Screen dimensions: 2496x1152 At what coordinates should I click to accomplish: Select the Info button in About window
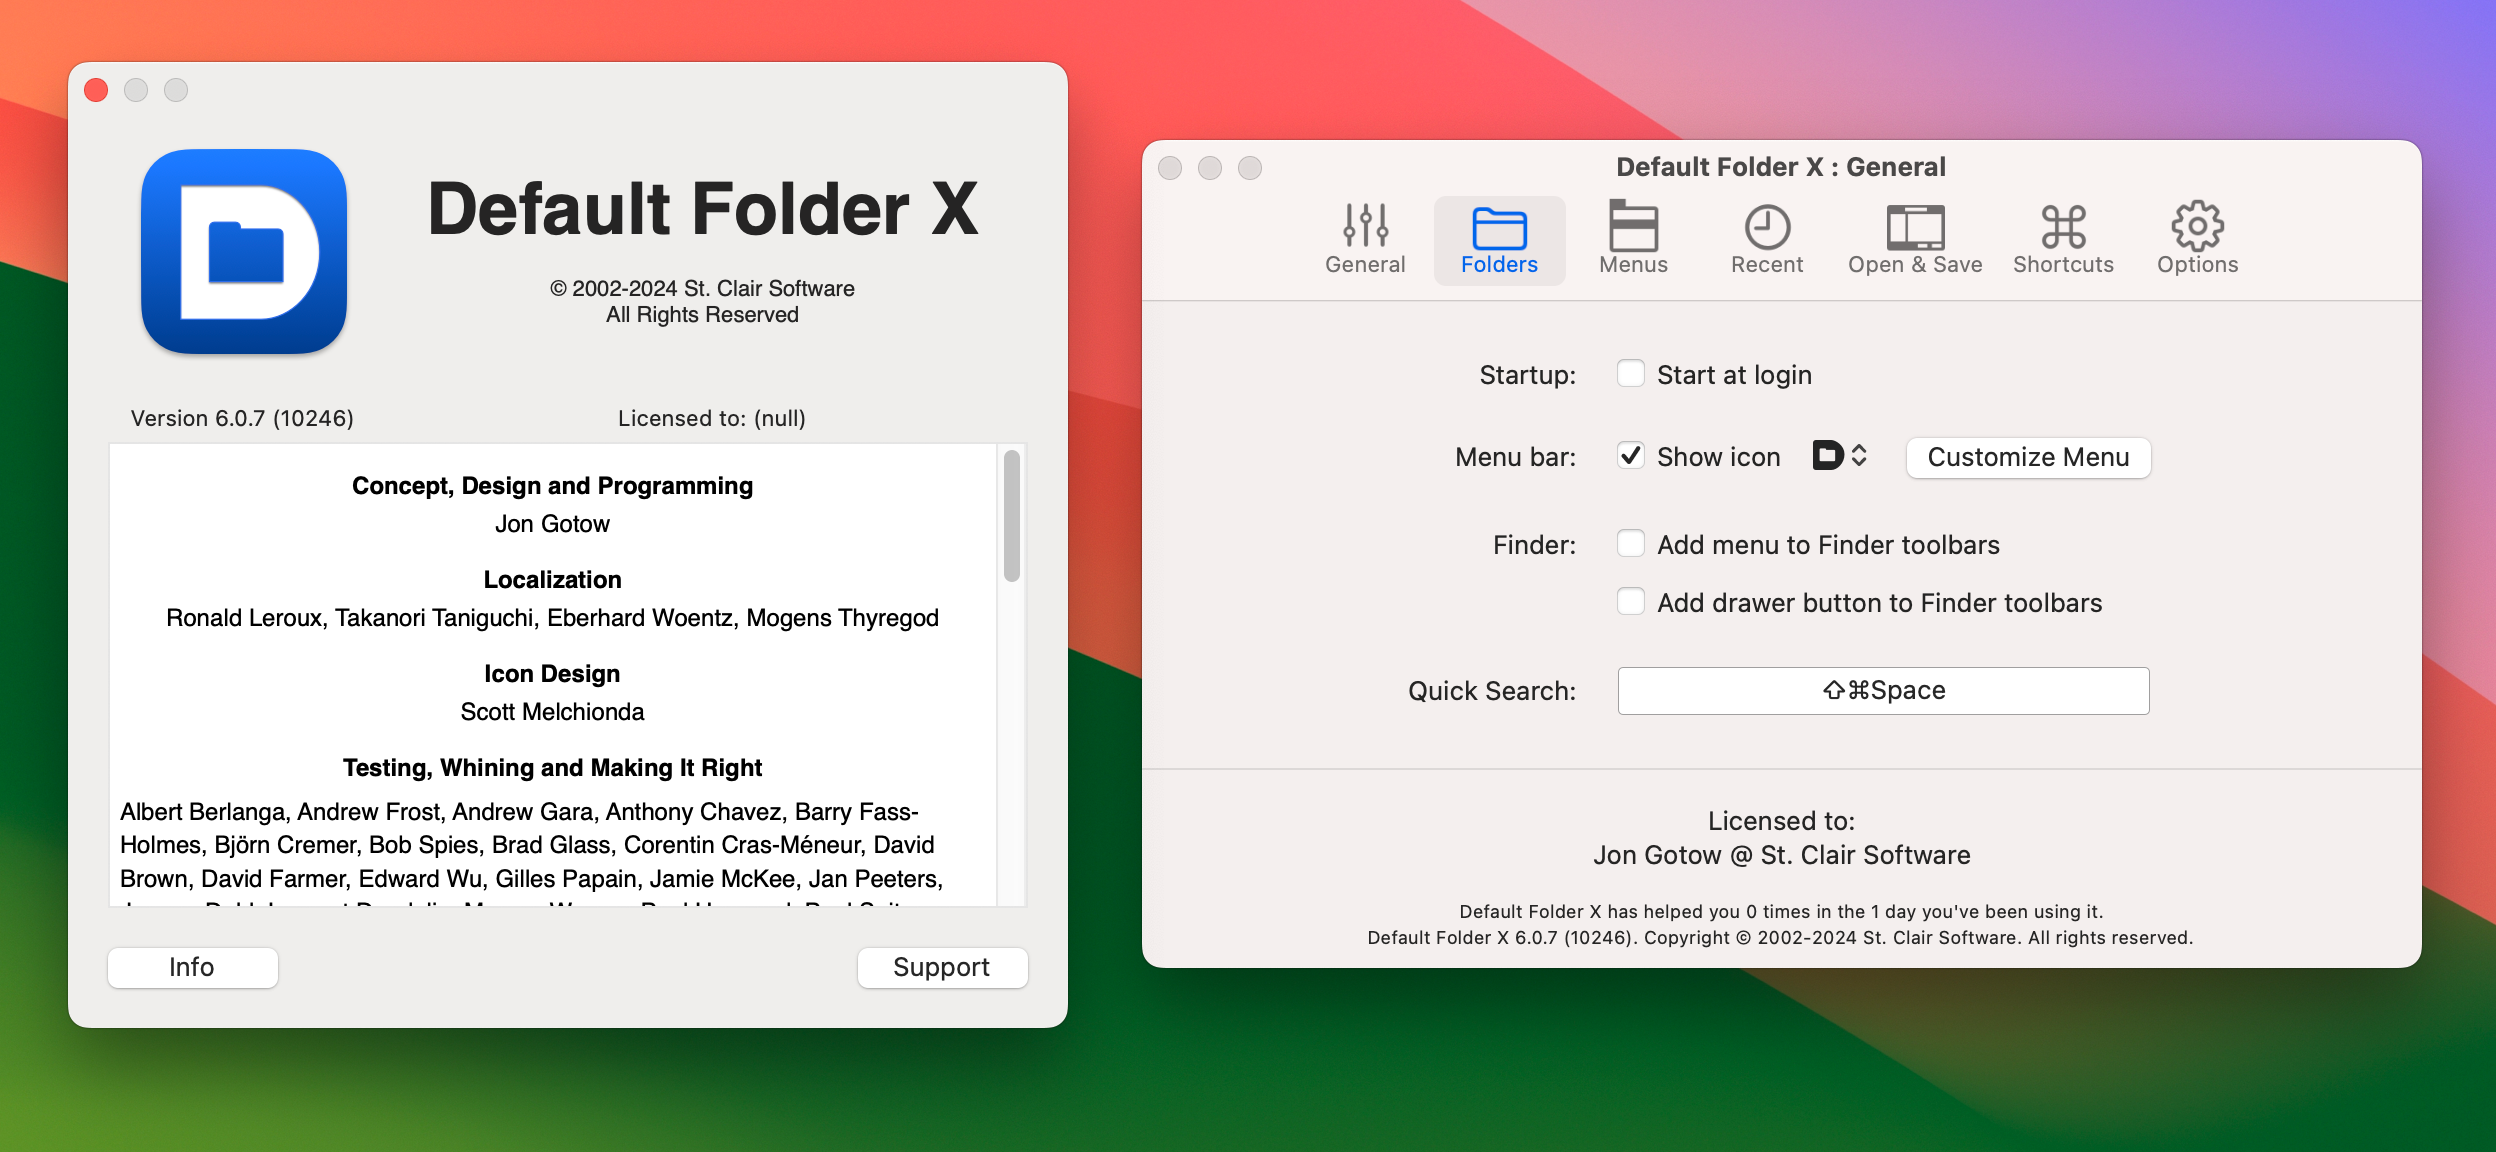point(191,966)
